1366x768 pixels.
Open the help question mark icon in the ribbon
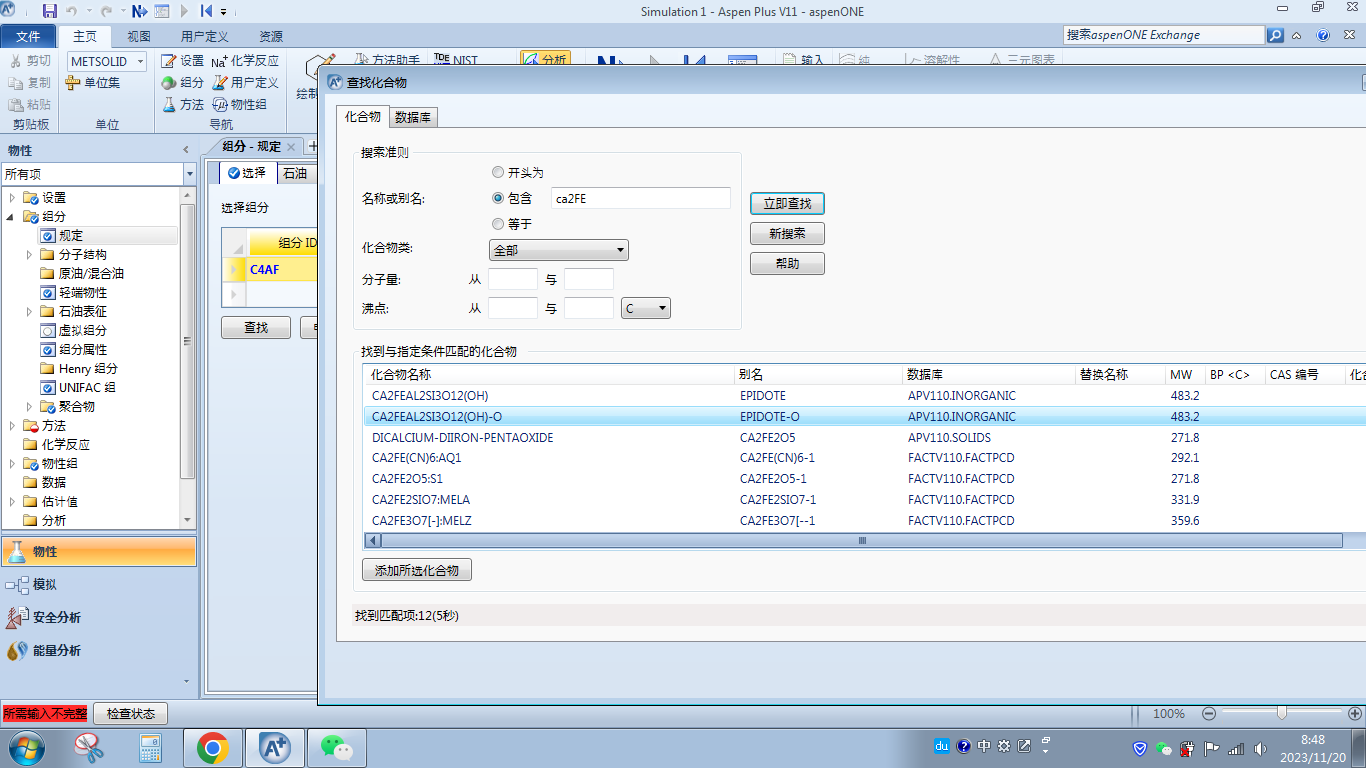click(1323, 35)
